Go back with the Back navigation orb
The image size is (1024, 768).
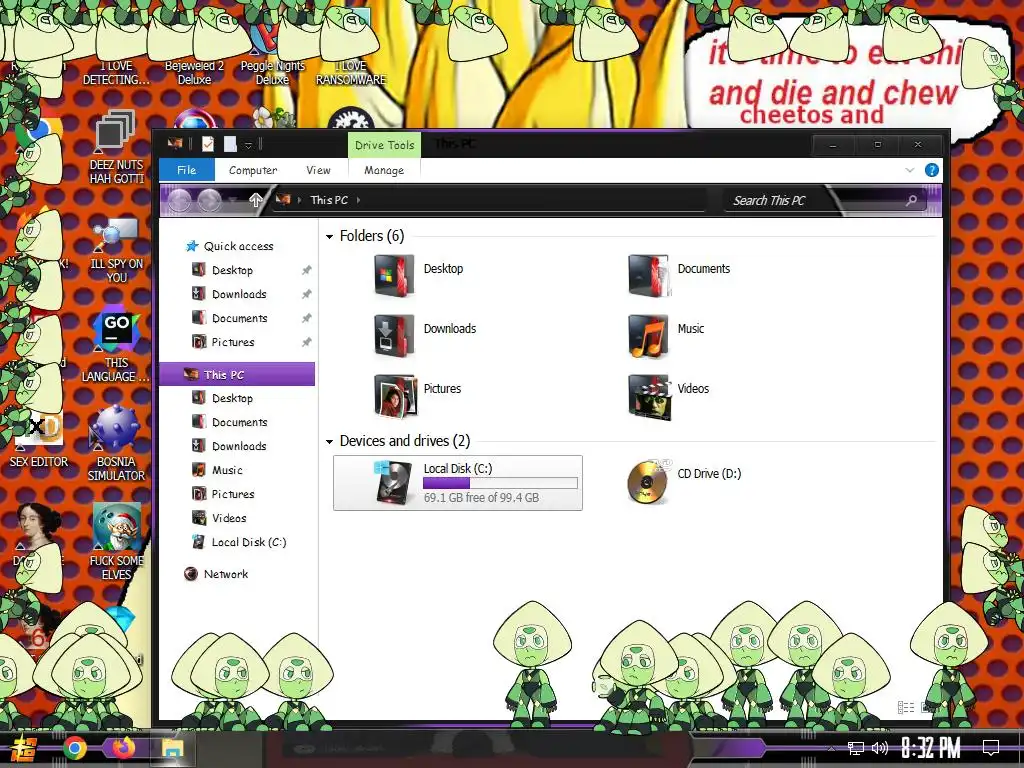click(x=180, y=200)
